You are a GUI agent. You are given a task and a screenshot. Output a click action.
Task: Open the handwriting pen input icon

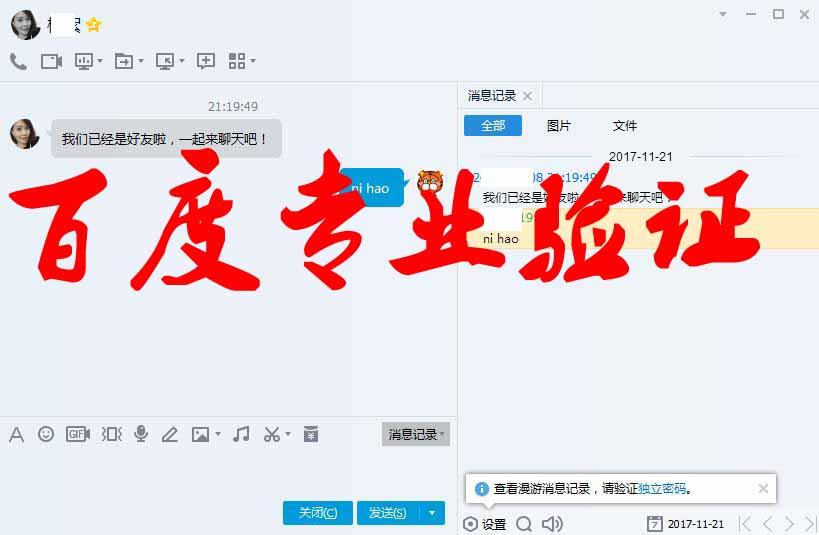pos(170,434)
